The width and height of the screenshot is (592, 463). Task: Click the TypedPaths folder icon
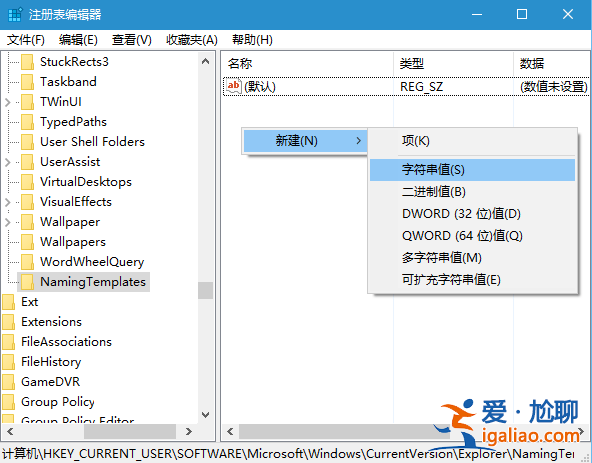[x=28, y=122]
